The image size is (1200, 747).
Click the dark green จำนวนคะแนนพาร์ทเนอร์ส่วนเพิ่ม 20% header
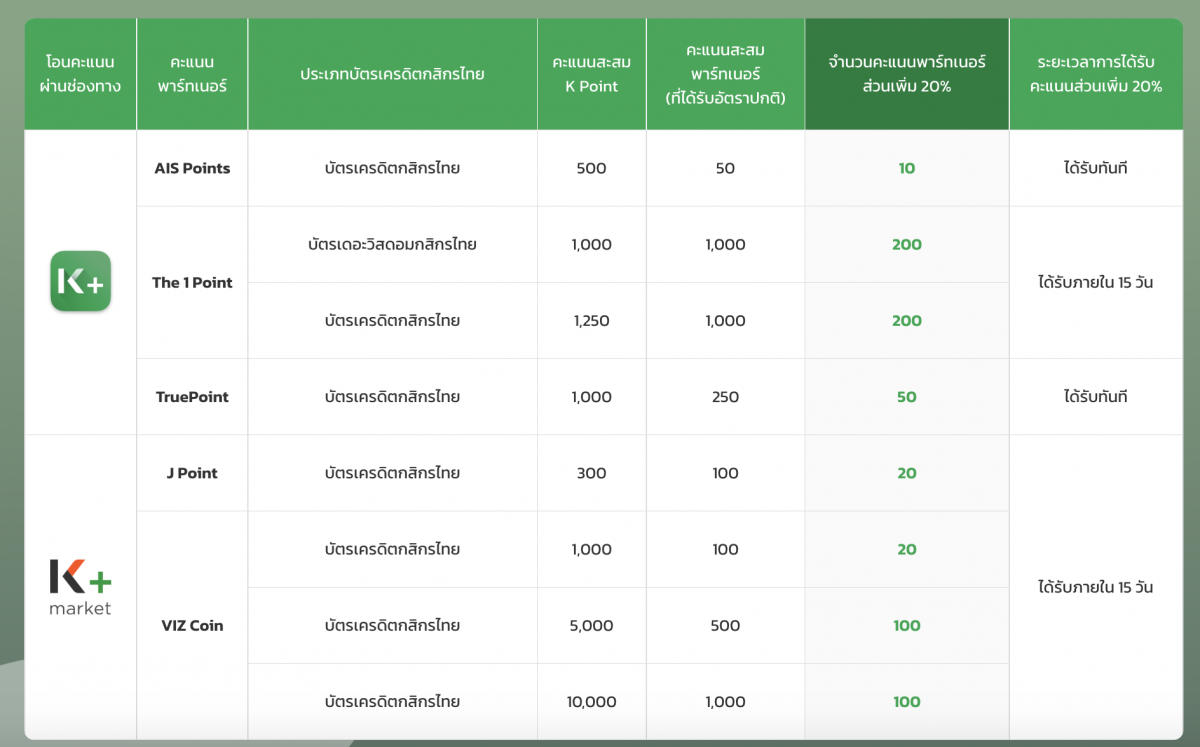[906, 74]
